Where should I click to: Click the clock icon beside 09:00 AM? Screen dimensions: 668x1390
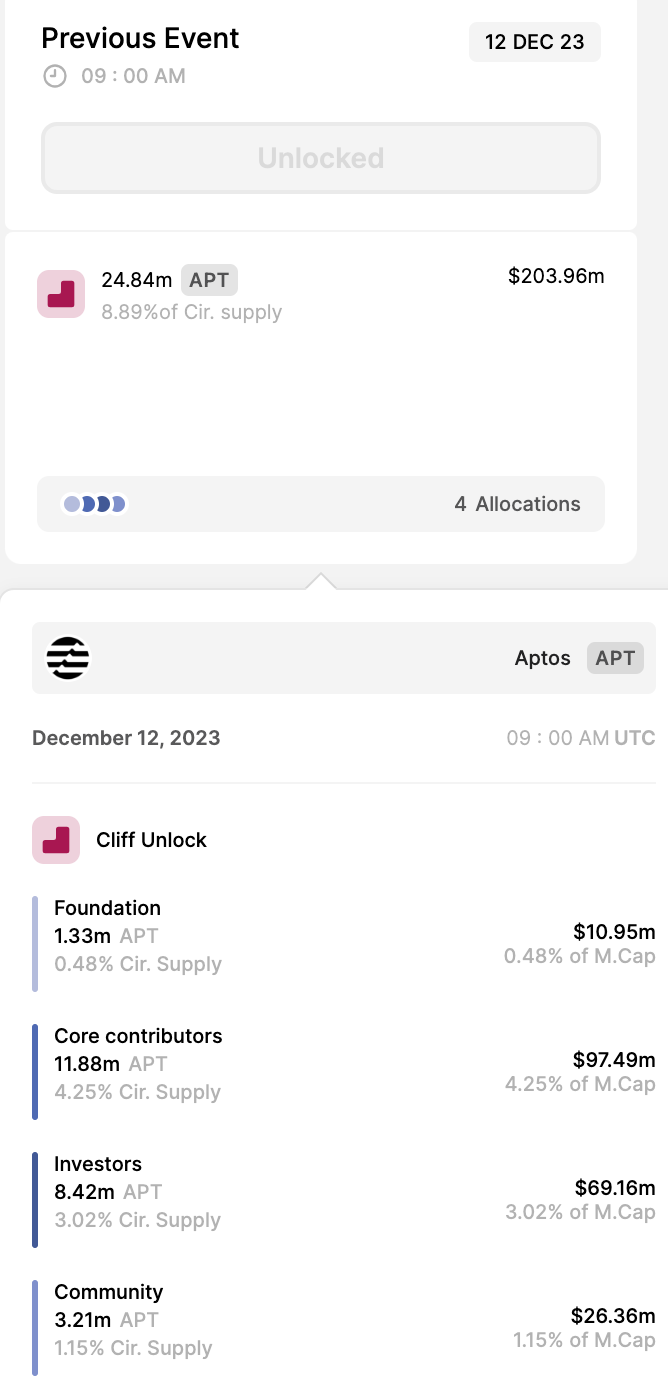(55, 76)
